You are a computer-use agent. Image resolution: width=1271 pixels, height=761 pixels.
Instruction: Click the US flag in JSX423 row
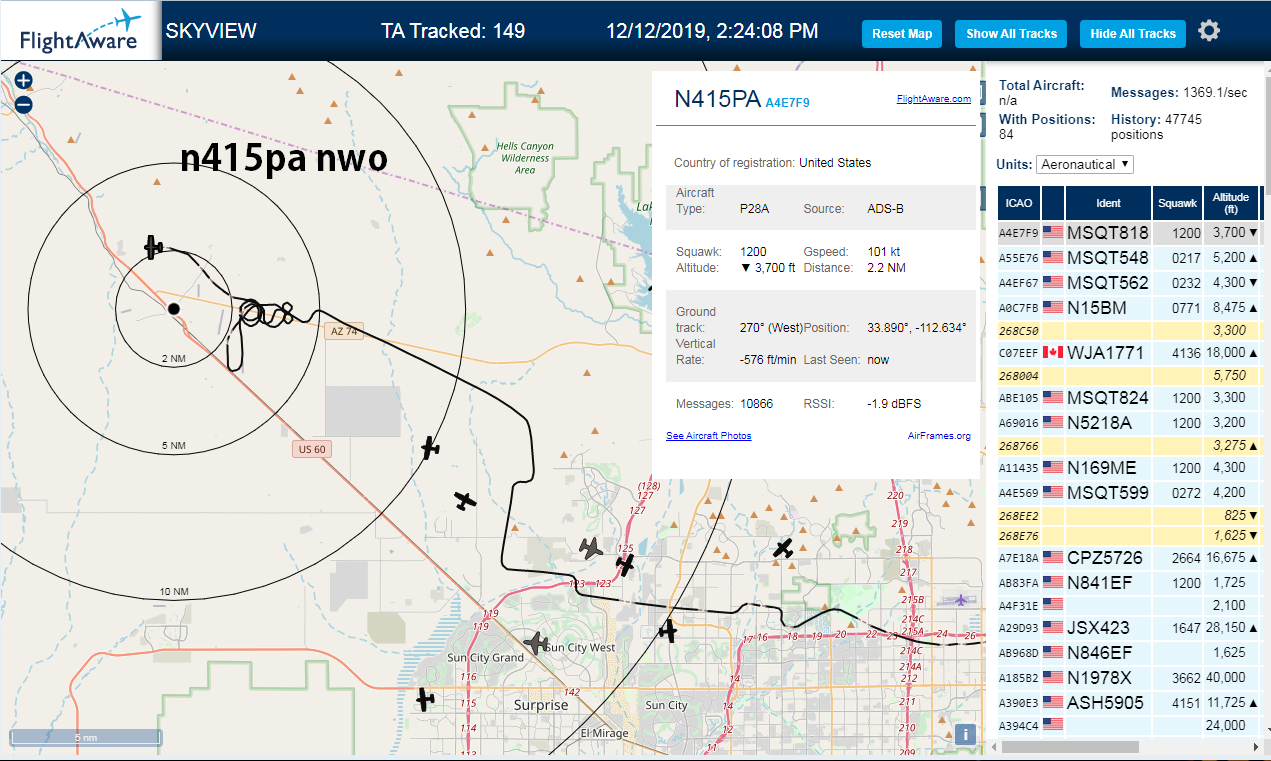pyautogui.click(x=1052, y=628)
